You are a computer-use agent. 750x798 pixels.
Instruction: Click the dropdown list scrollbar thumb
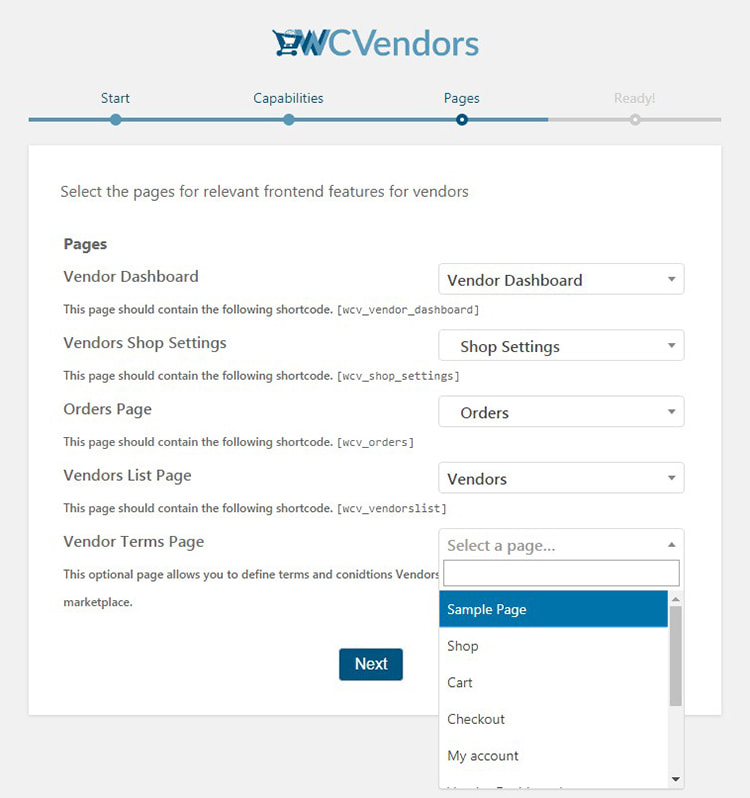point(676,656)
